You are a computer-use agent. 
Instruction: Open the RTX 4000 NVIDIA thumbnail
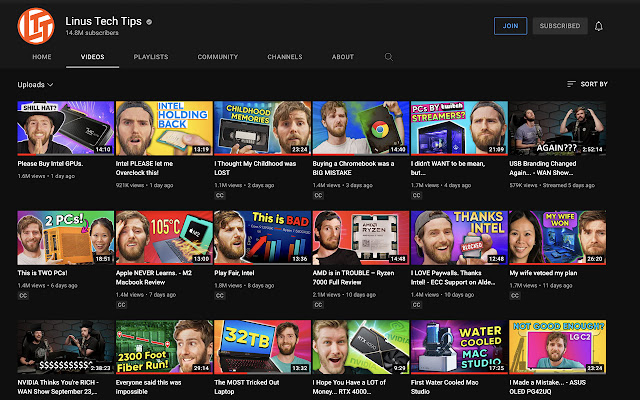click(361, 347)
